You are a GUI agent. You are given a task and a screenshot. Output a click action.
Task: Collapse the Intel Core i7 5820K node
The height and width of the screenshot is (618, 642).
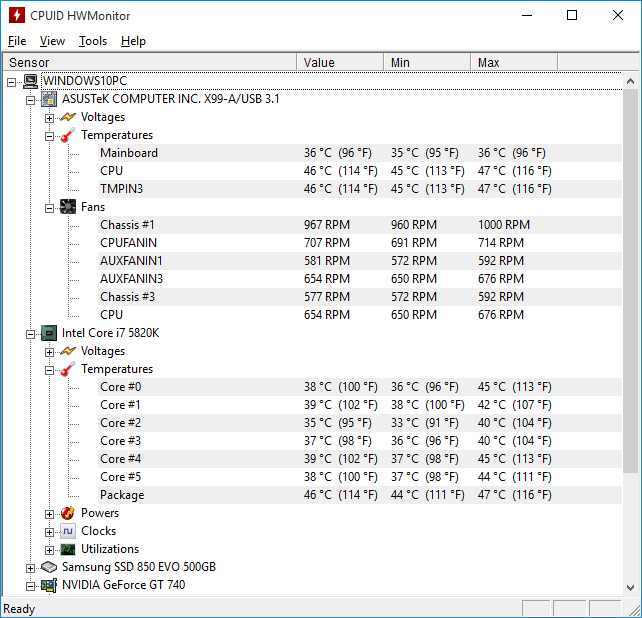[30, 334]
